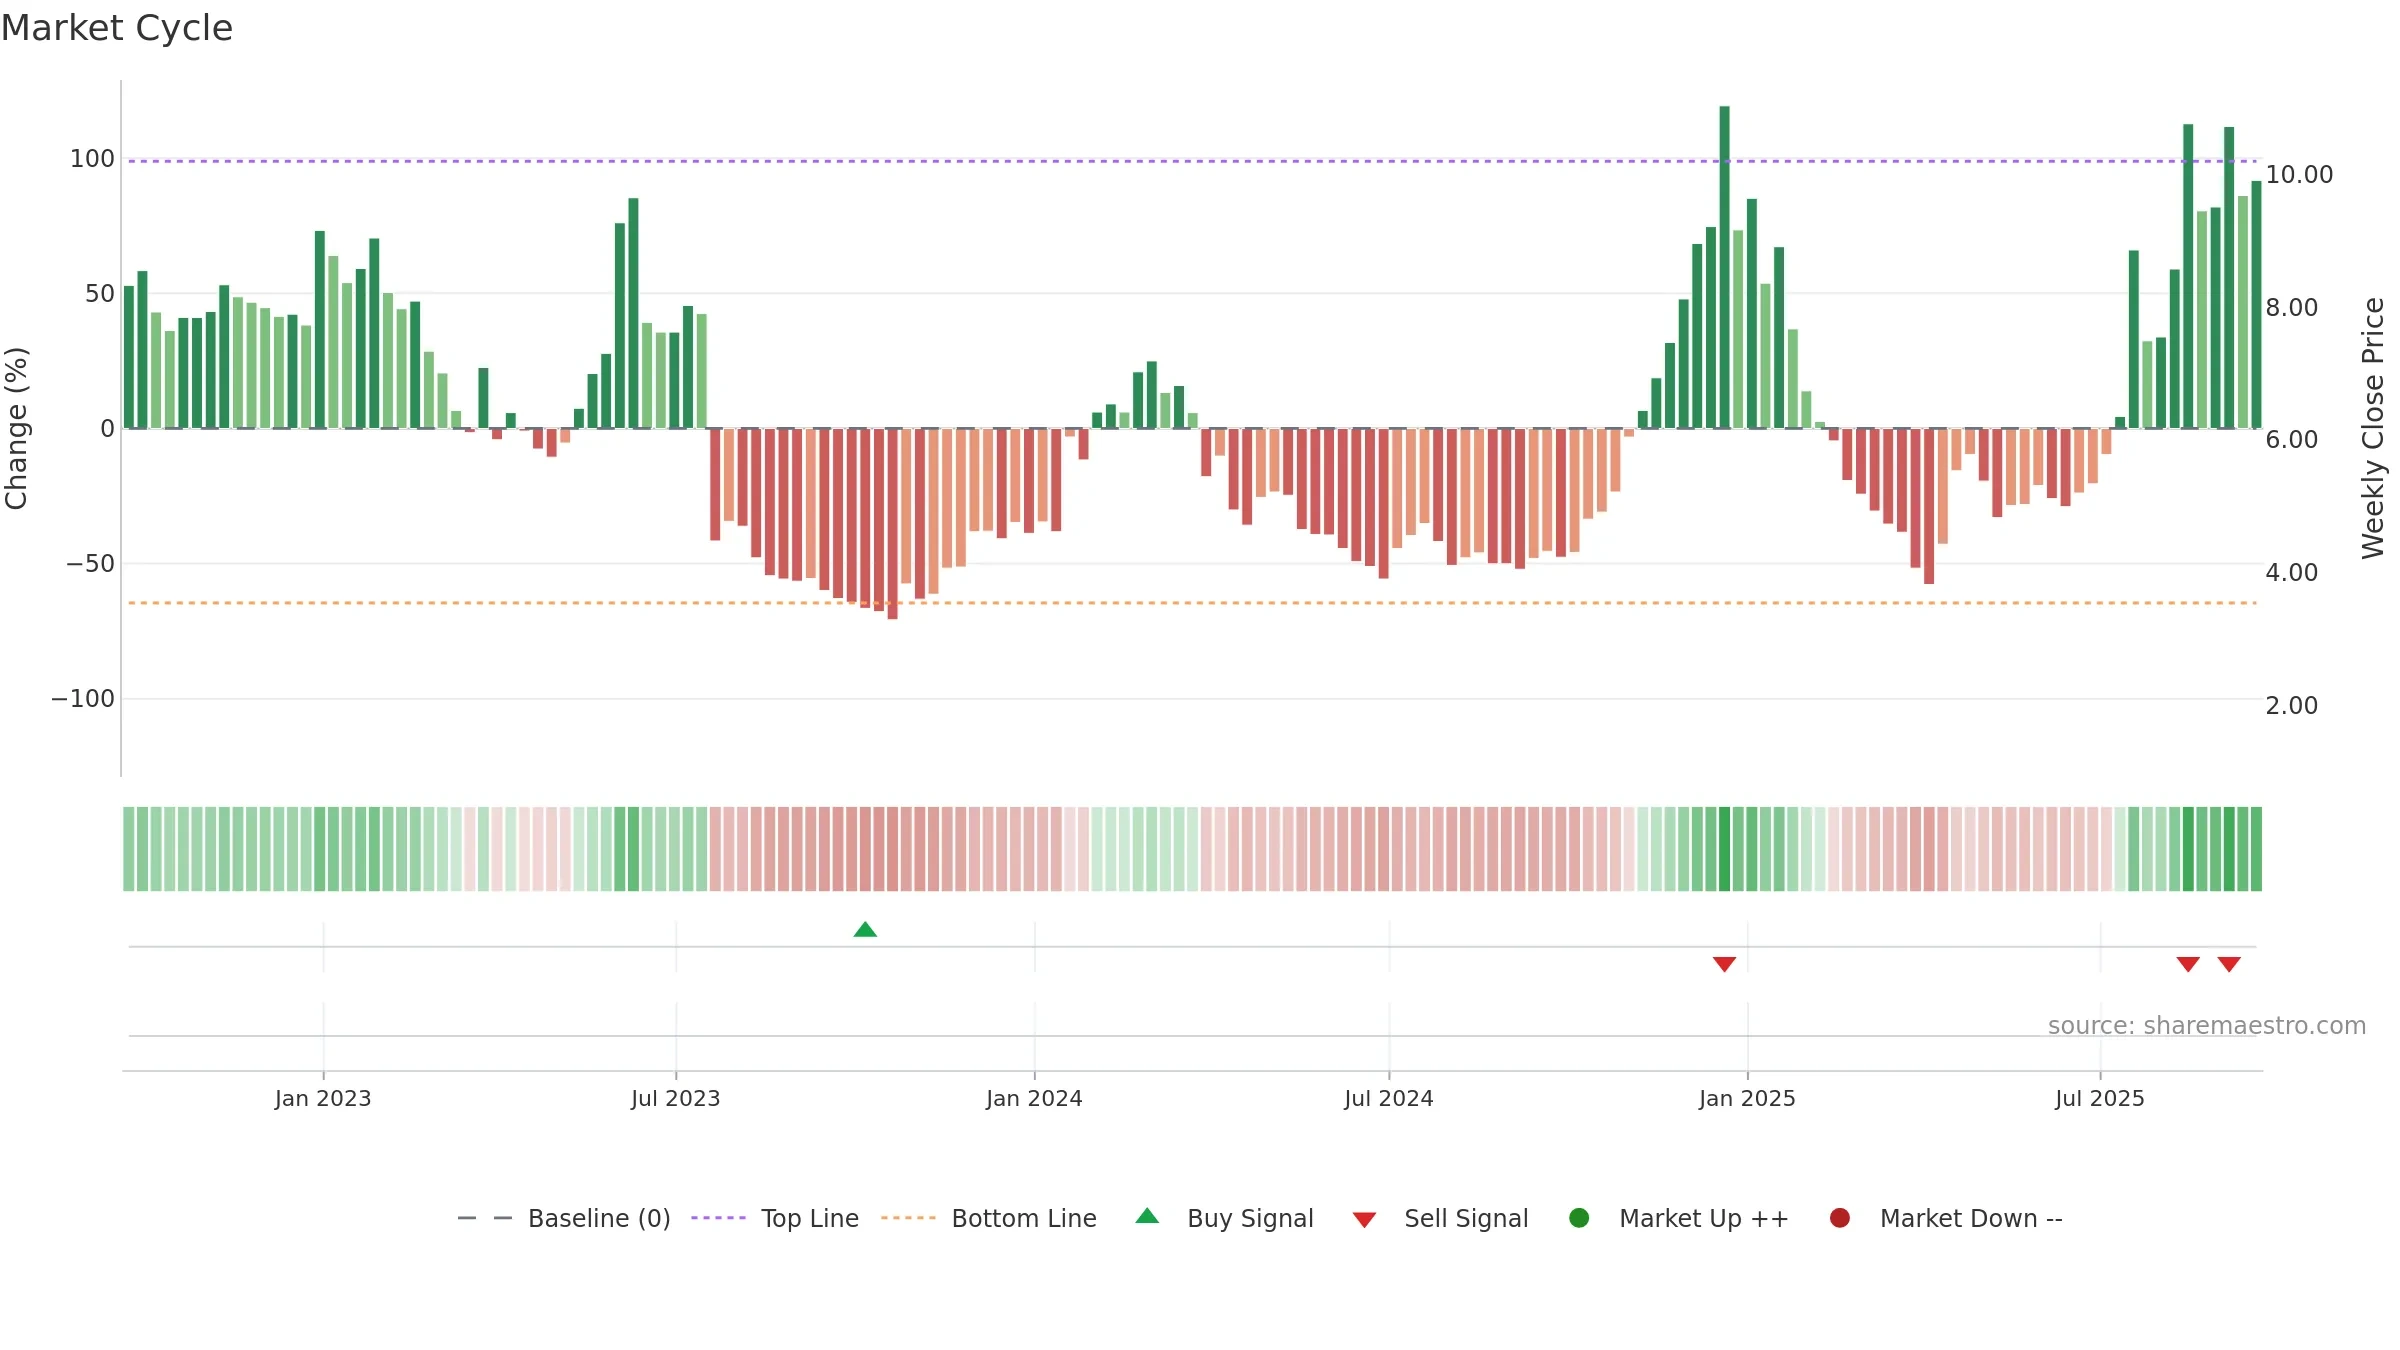The image size is (2400, 1350).
Task: Click the red Sell Signal legend triangle
Action: 1364,1220
